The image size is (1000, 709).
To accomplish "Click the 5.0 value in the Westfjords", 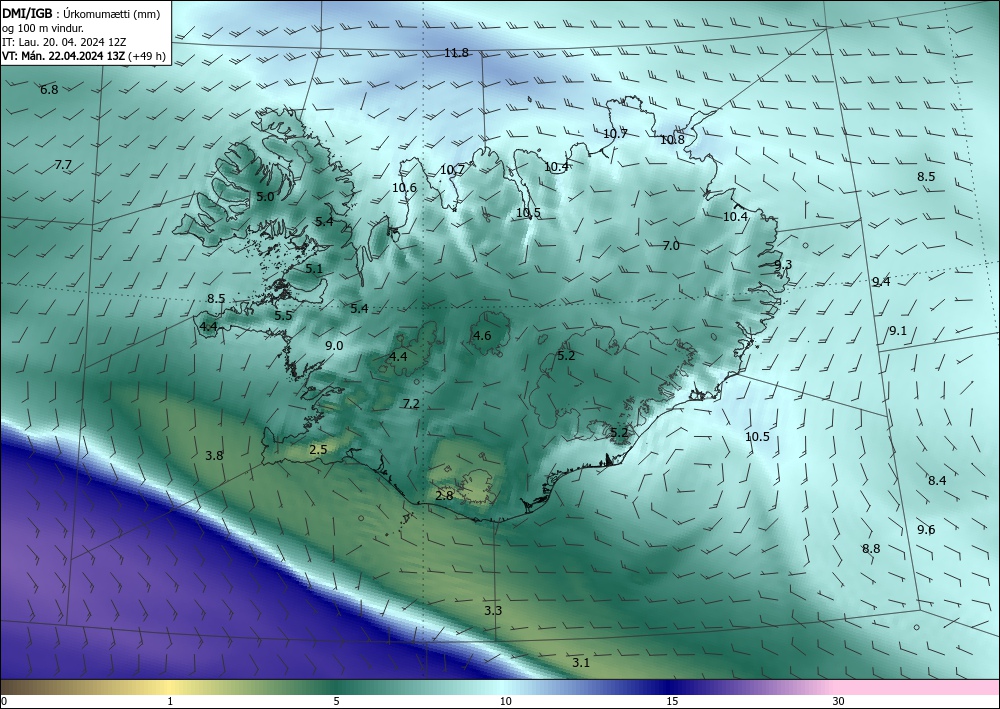I will [x=265, y=197].
